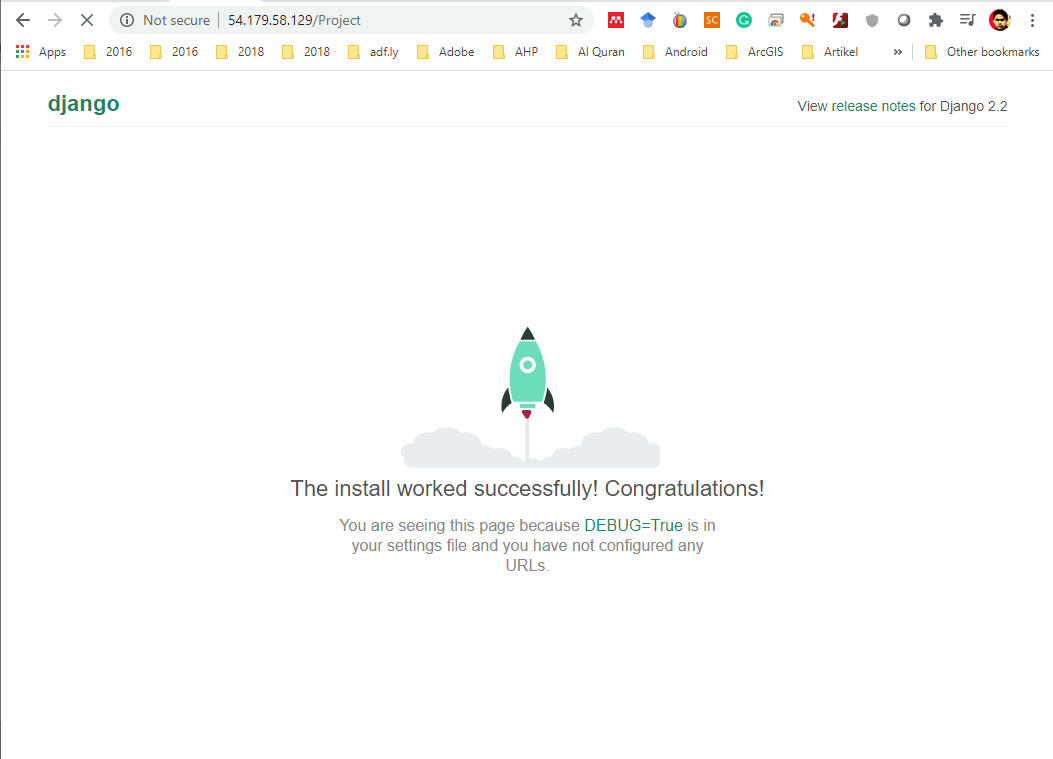The height and width of the screenshot is (759, 1053).
Task: Follow the DEBUG=True link
Action: coord(633,525)
